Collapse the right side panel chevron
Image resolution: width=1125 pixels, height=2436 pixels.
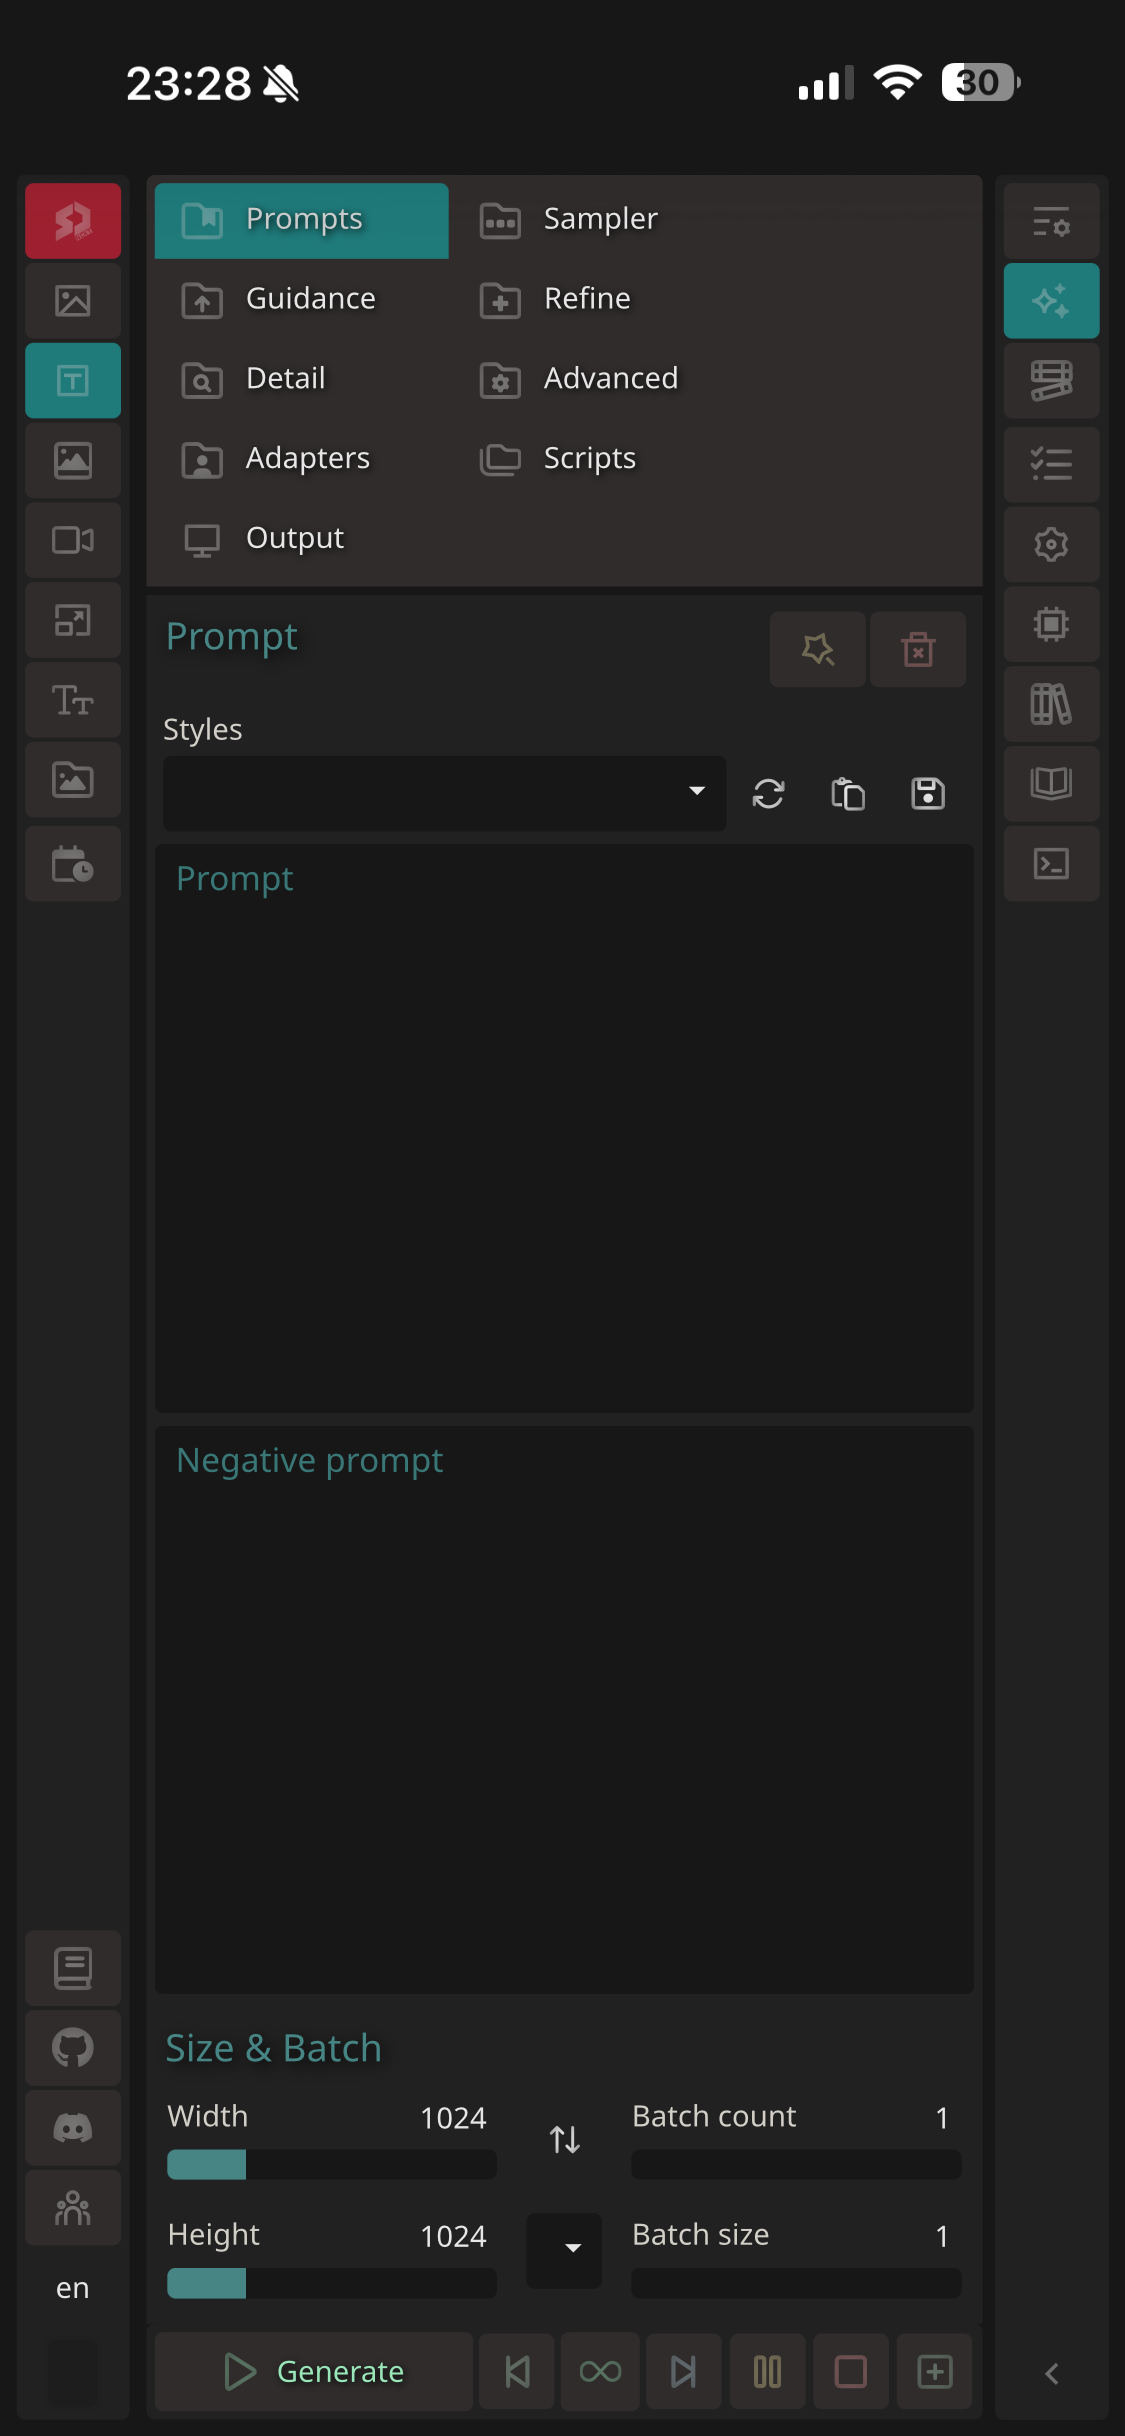click(1051, 2374)
